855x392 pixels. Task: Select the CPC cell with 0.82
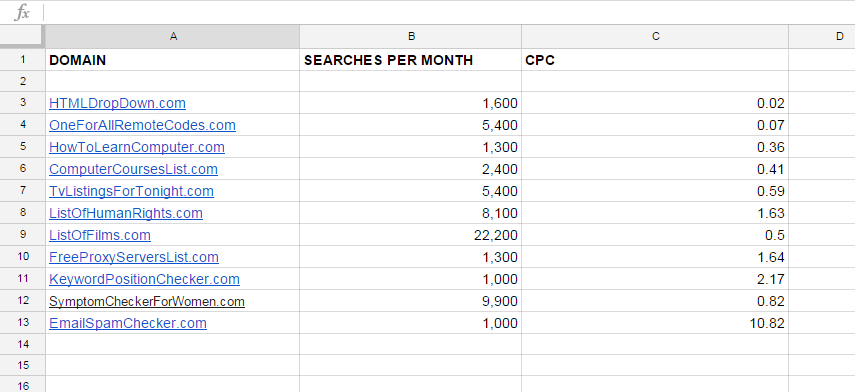click(x=655, y=301)
